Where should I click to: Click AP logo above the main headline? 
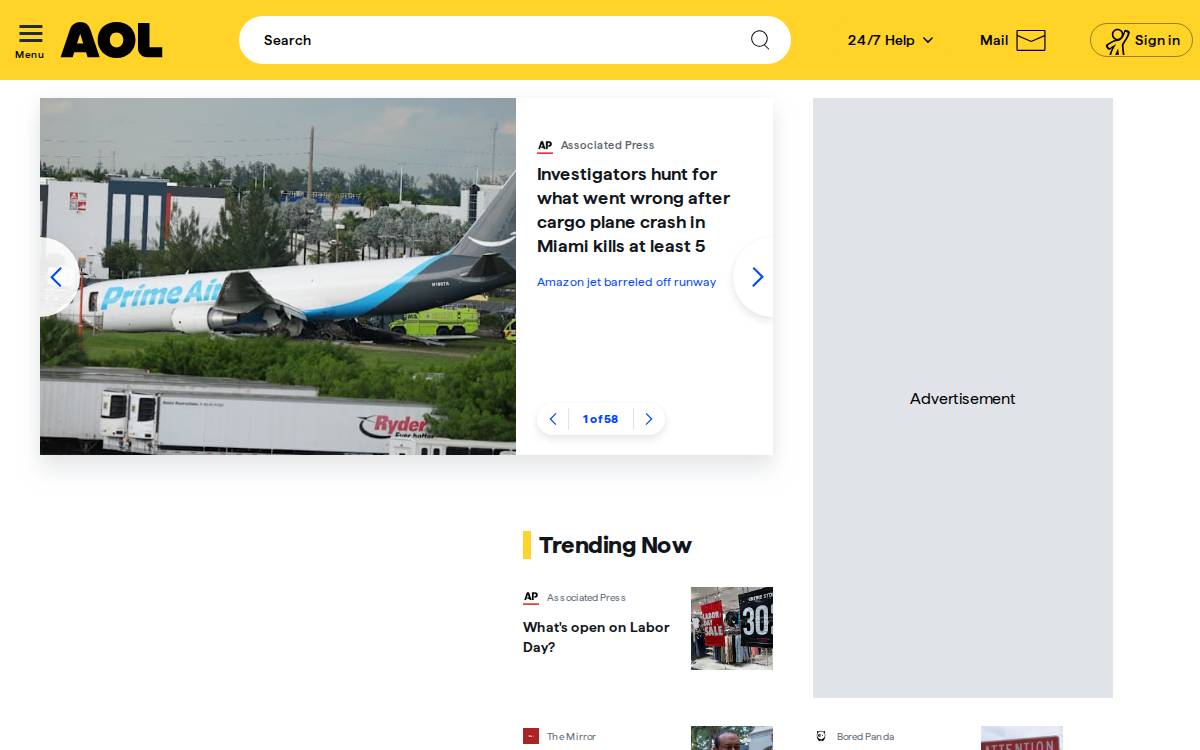click(545, 146)
